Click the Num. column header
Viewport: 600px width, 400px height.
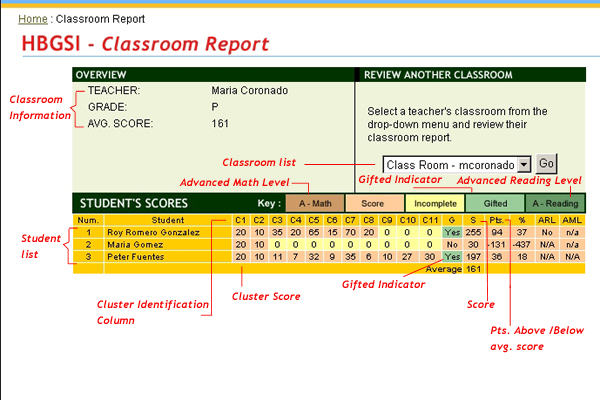(88, 219)
